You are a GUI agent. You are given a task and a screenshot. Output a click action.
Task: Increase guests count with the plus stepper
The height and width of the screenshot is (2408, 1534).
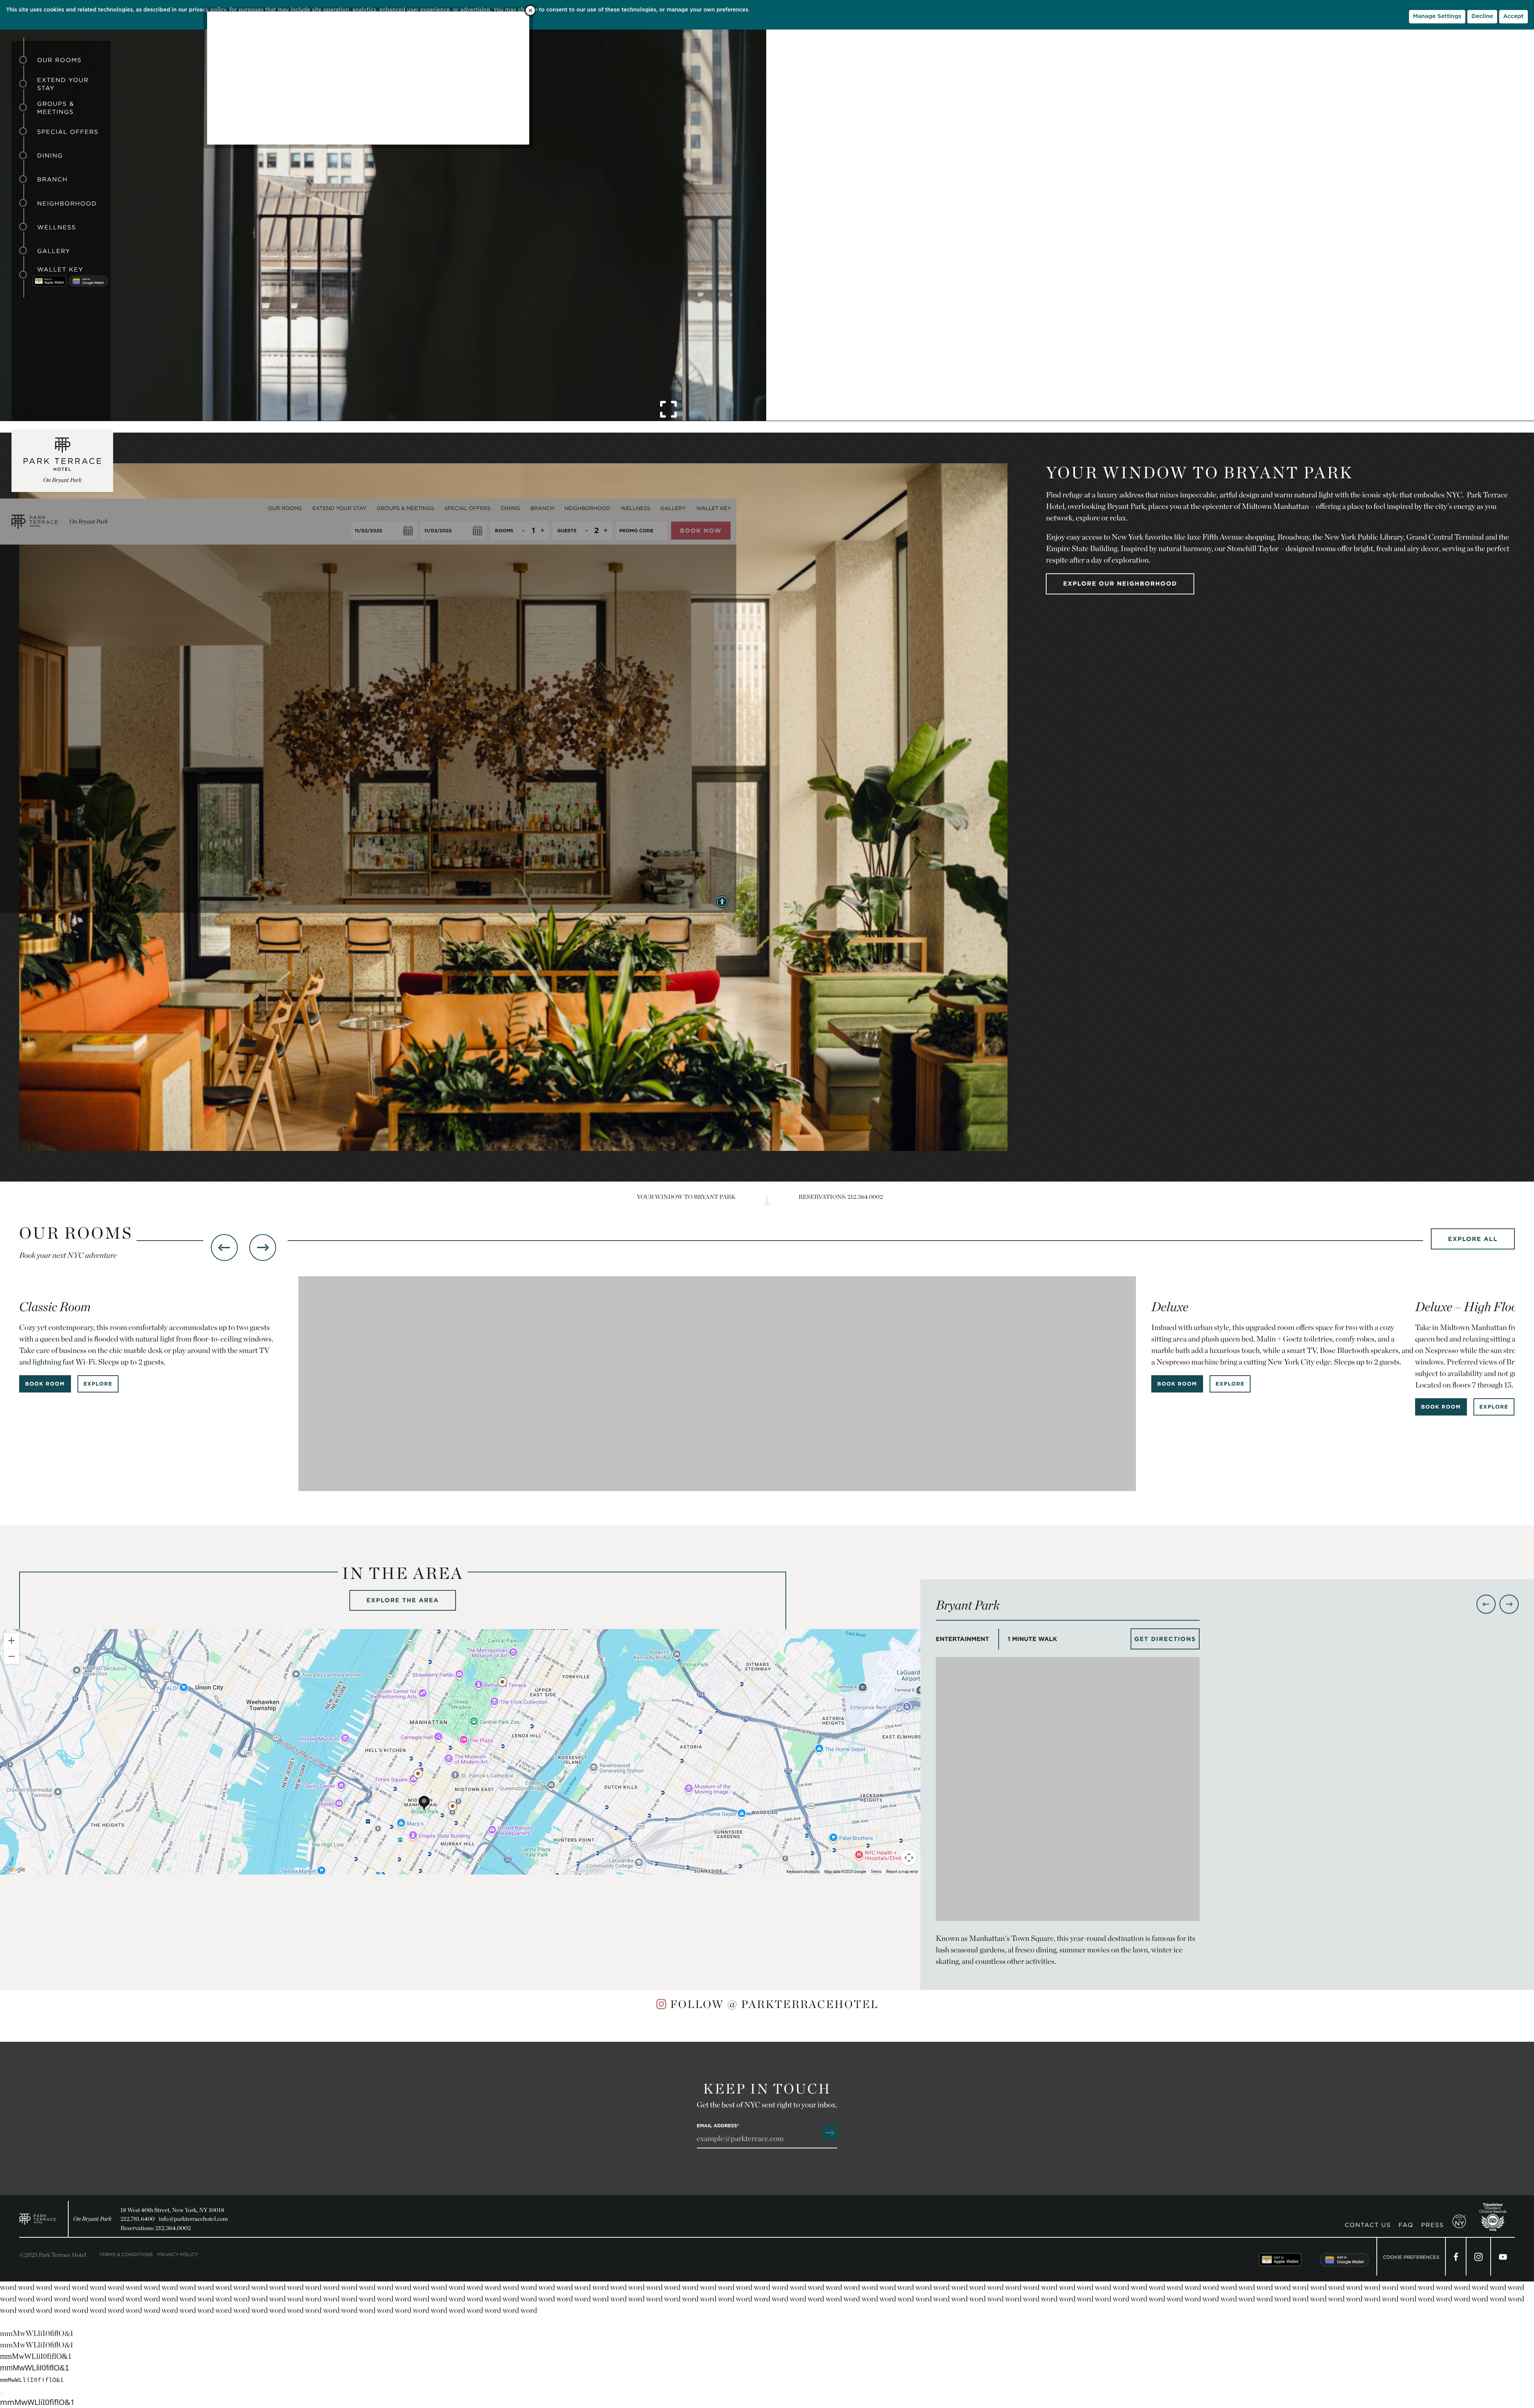(605, 531)
